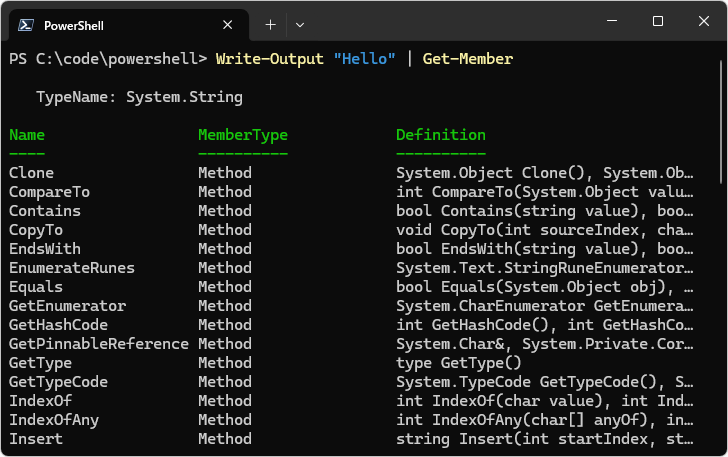Minimize the terminal window

point(612,22)
